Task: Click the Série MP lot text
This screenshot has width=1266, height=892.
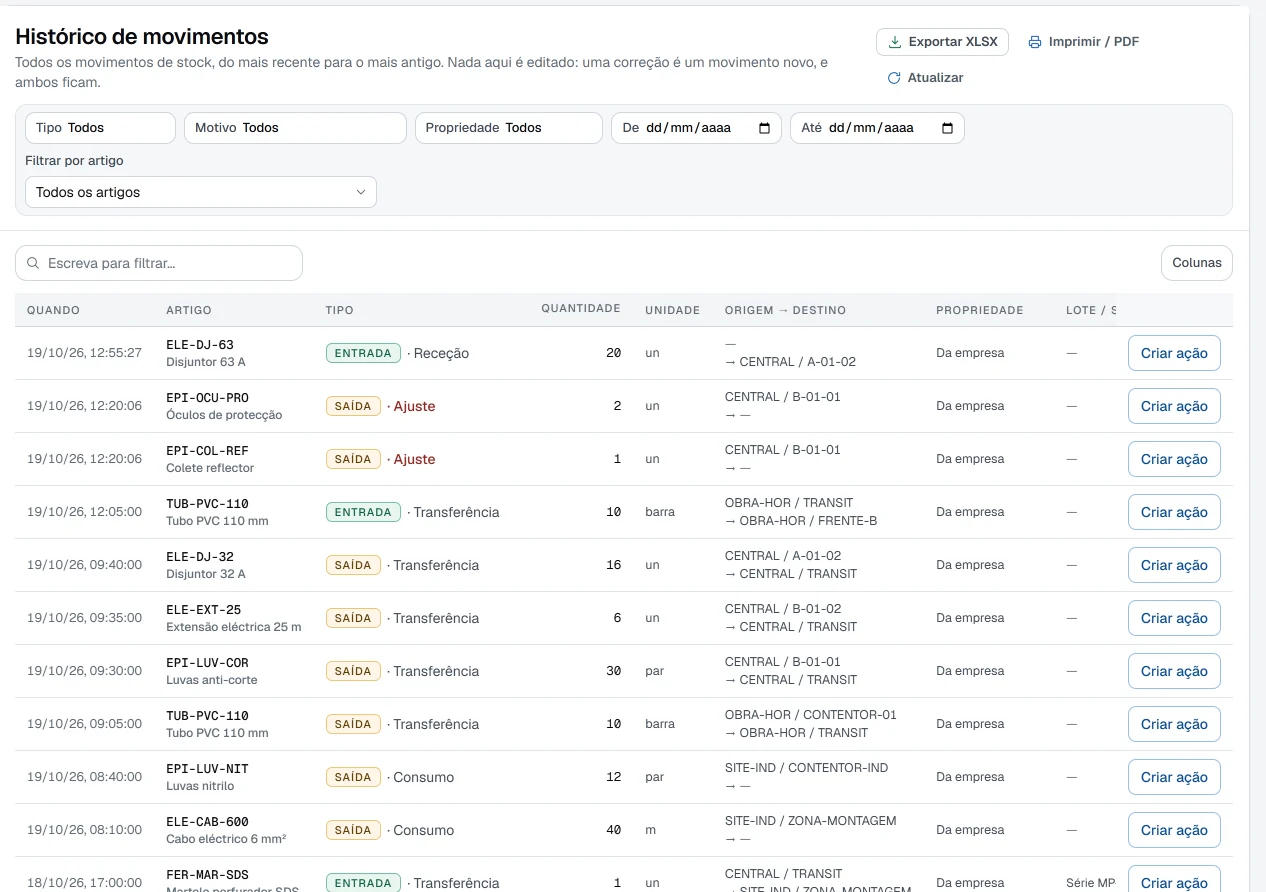Action: [1091, 883]
